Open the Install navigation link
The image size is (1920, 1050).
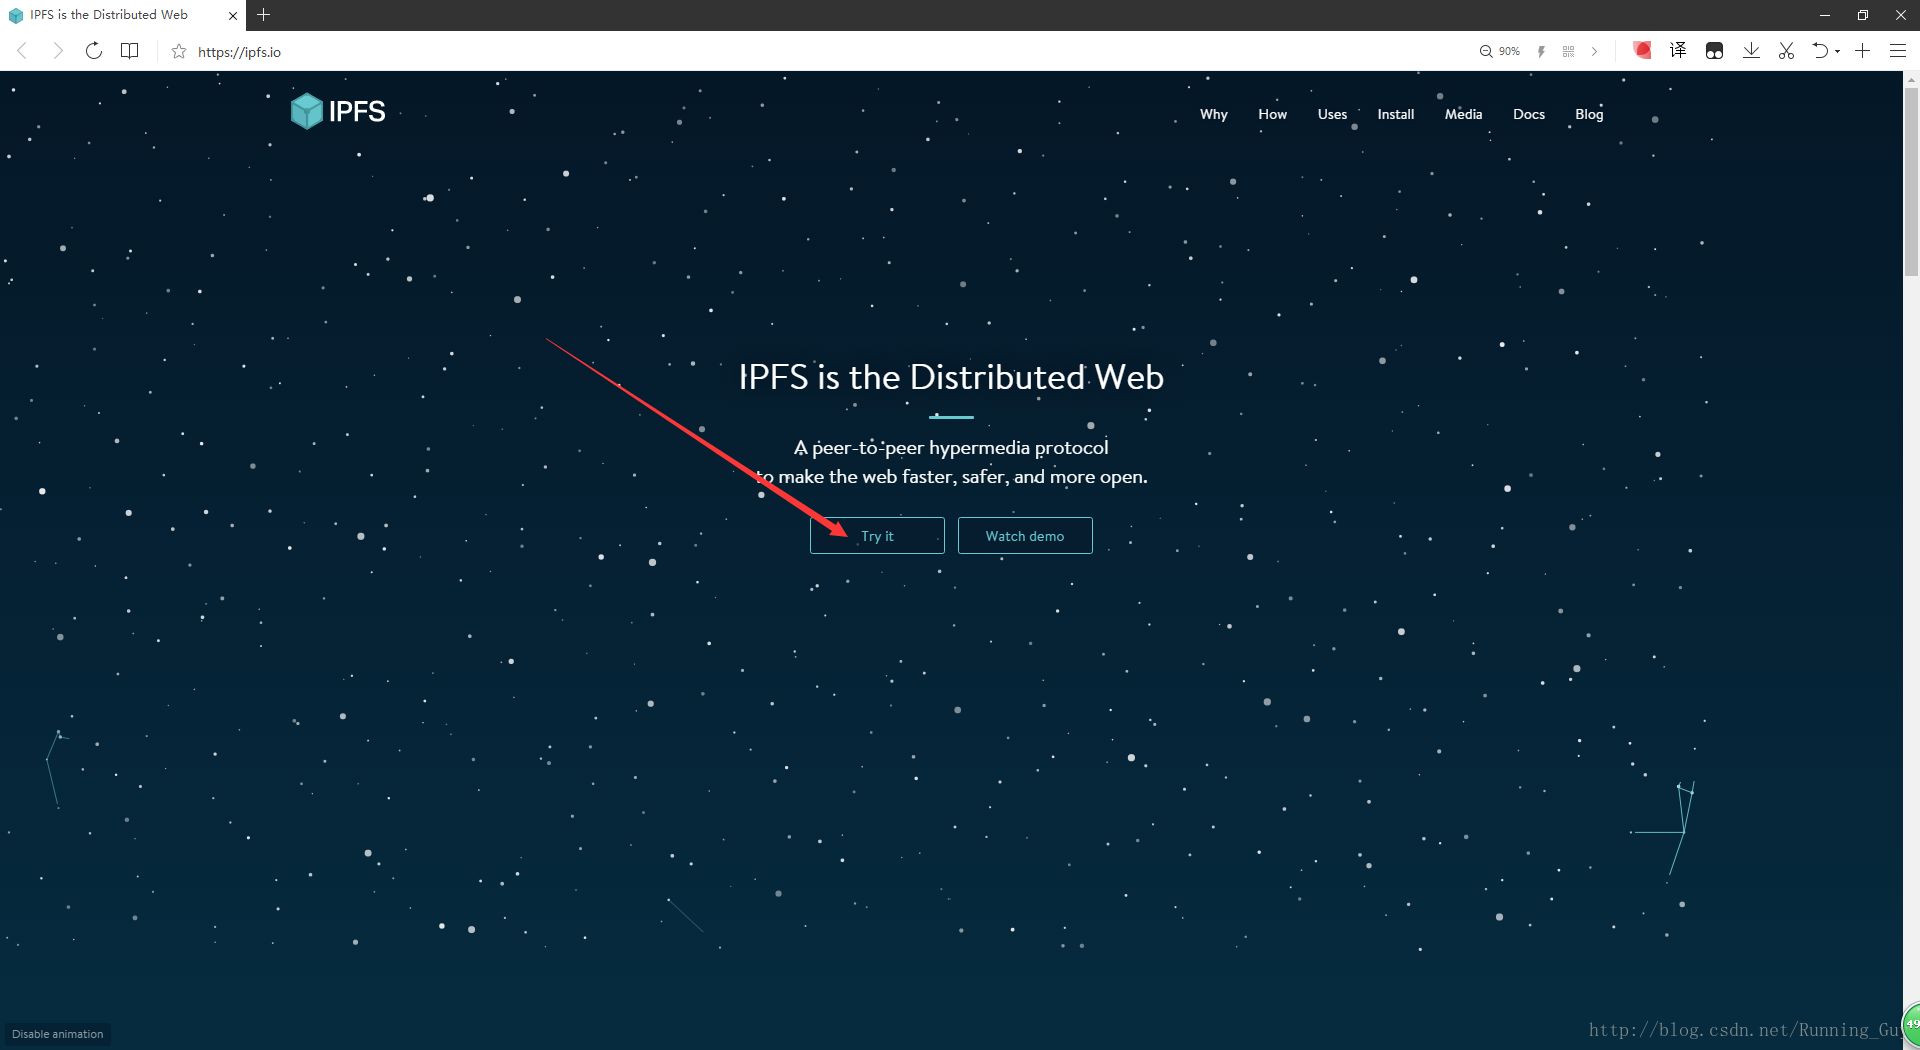point(1395,114)
